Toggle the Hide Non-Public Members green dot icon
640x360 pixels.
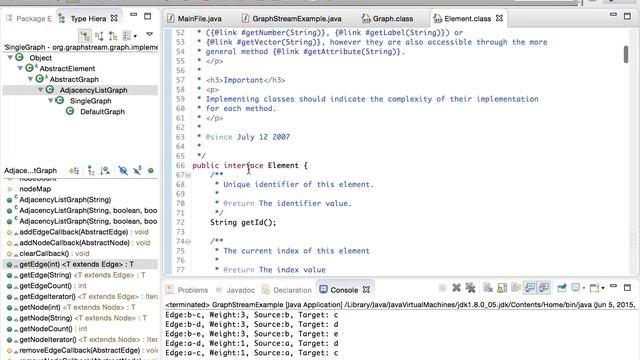pos(151,171)
